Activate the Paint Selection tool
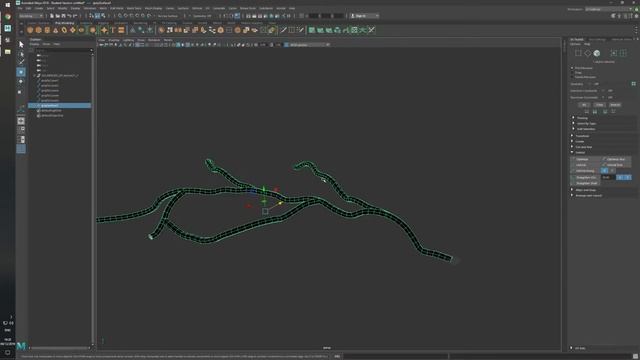The height and width of the screenshot is (360, 640). [21, 62]
